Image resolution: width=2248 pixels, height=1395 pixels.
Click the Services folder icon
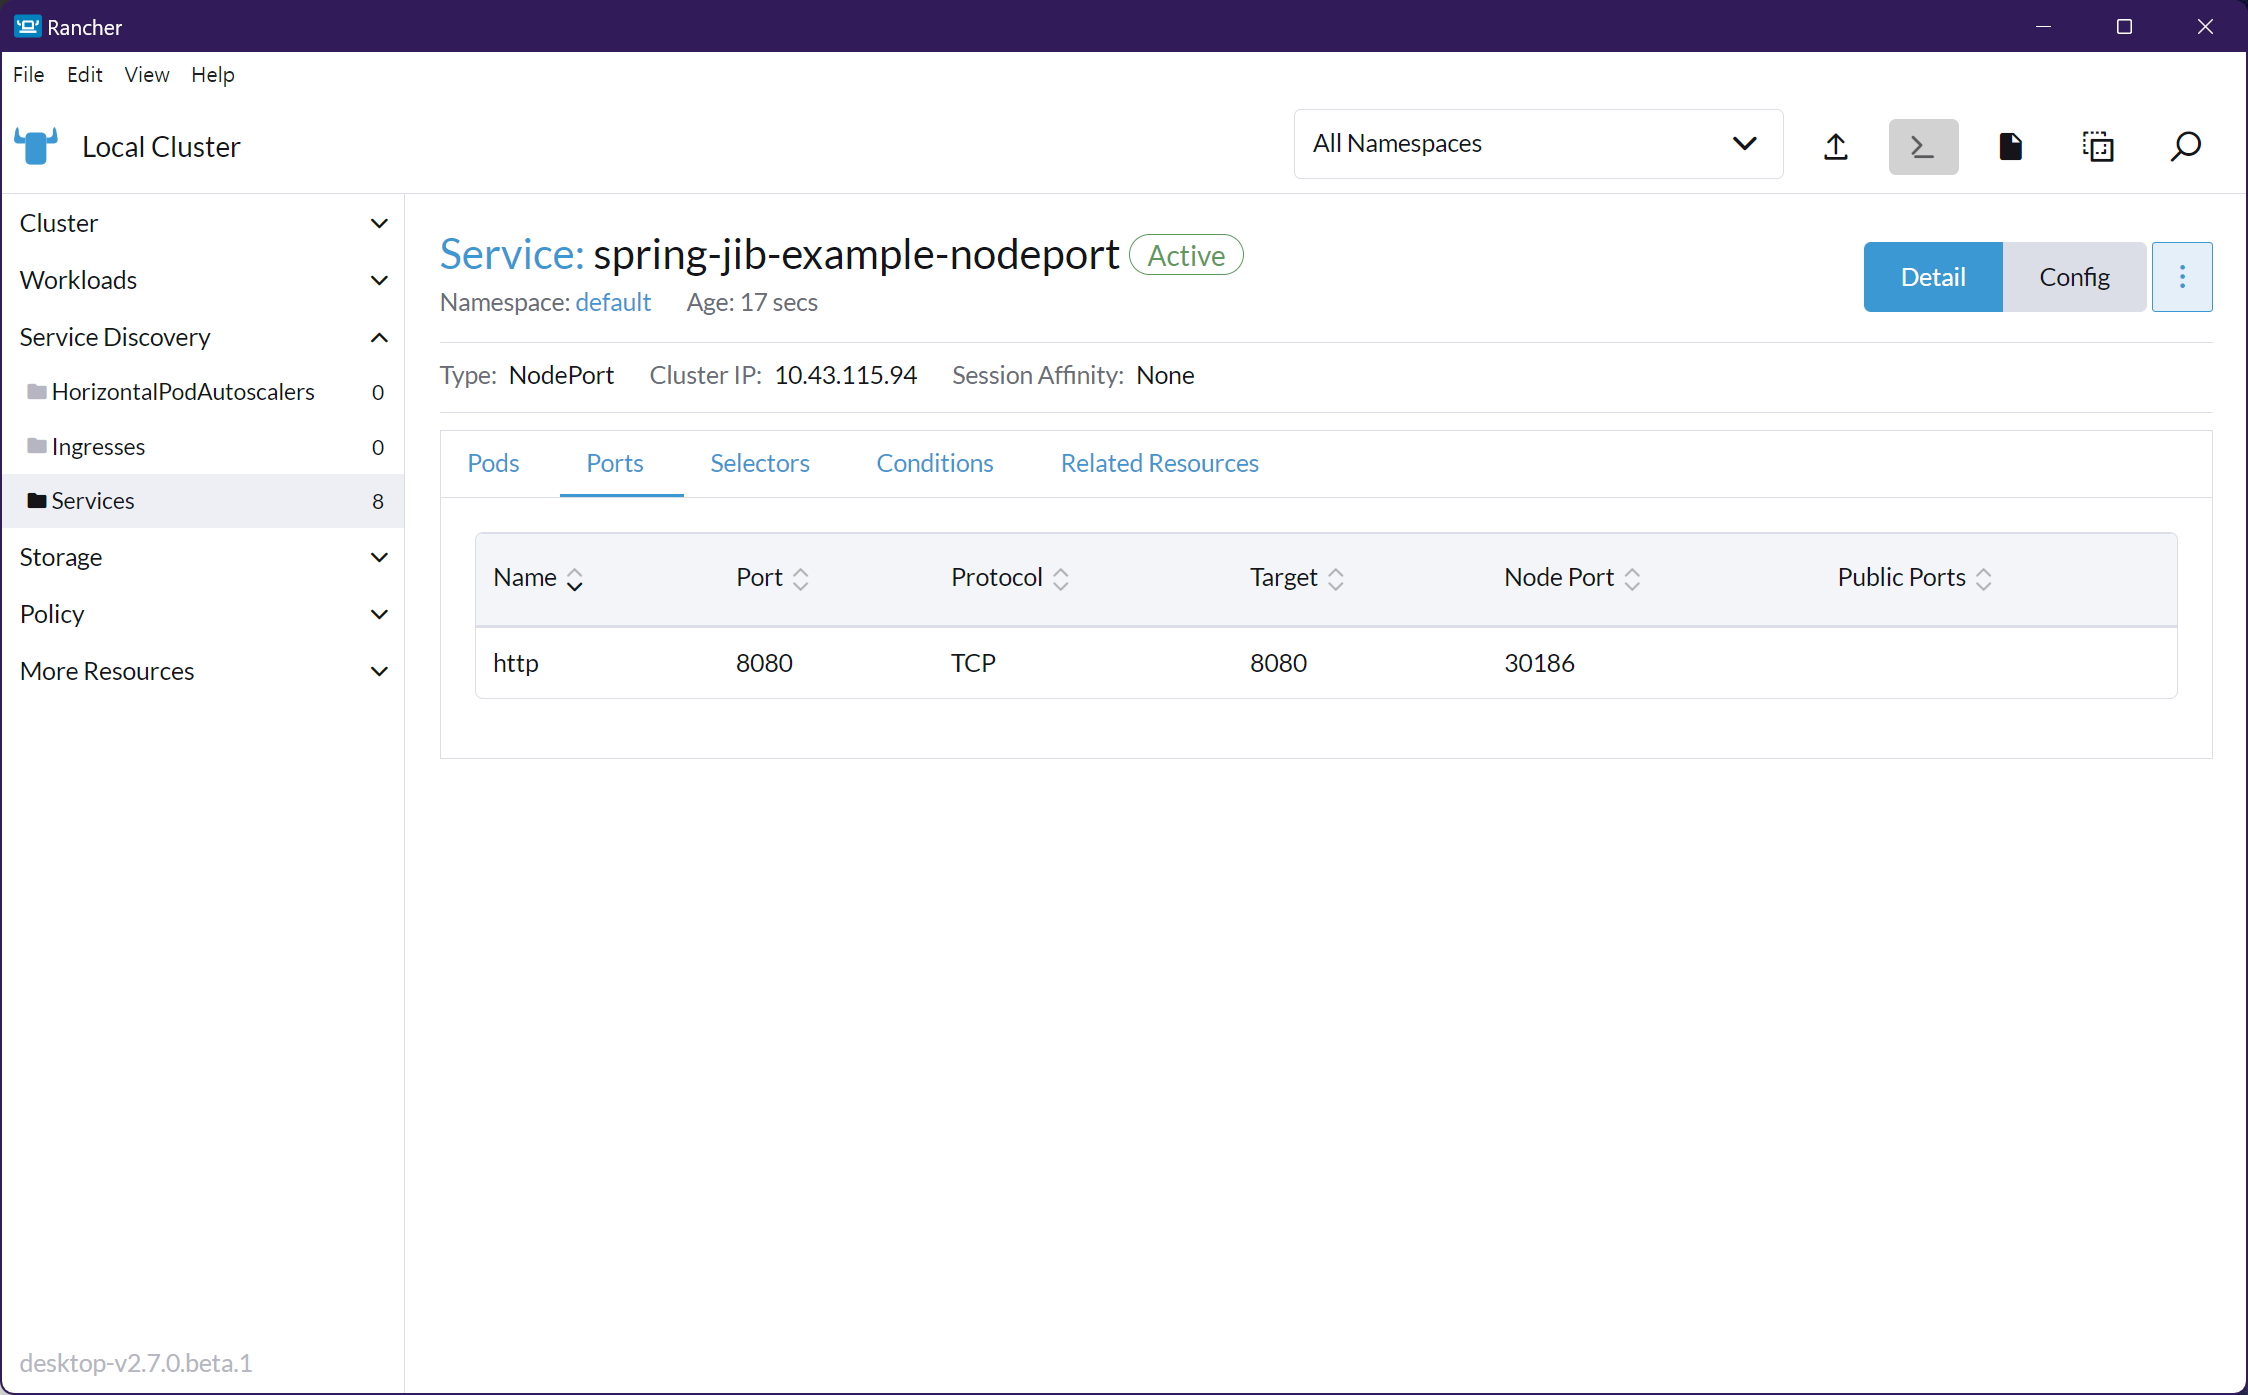click(37, 500)
